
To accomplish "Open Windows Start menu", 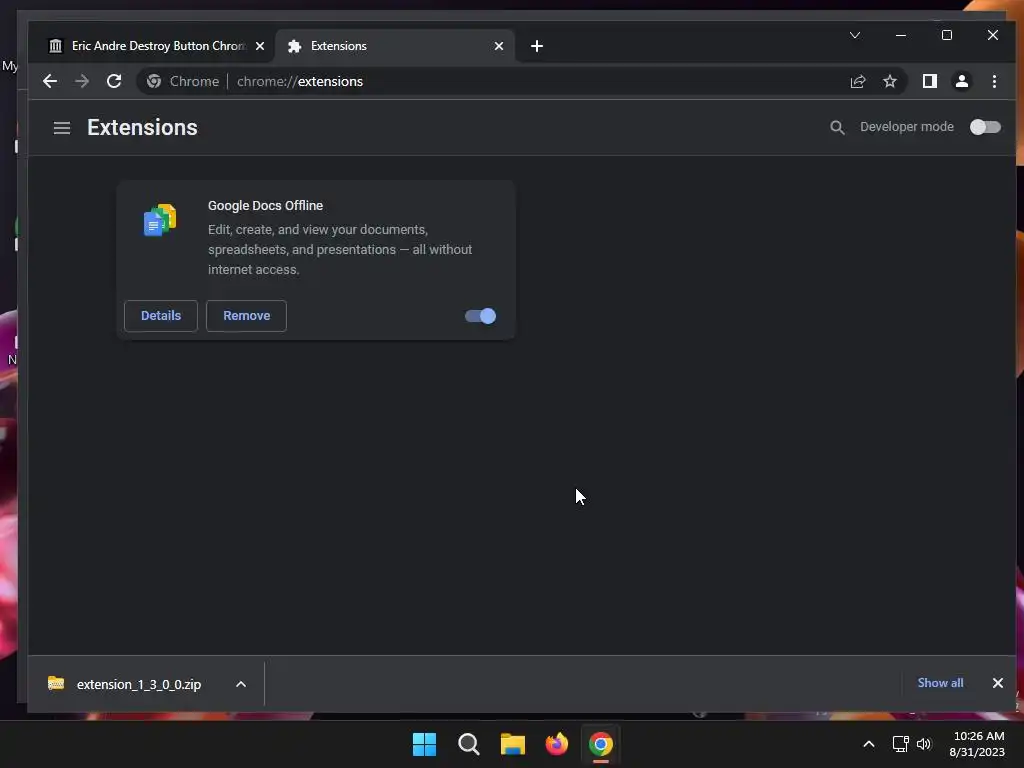I will (x=424, y=744).
